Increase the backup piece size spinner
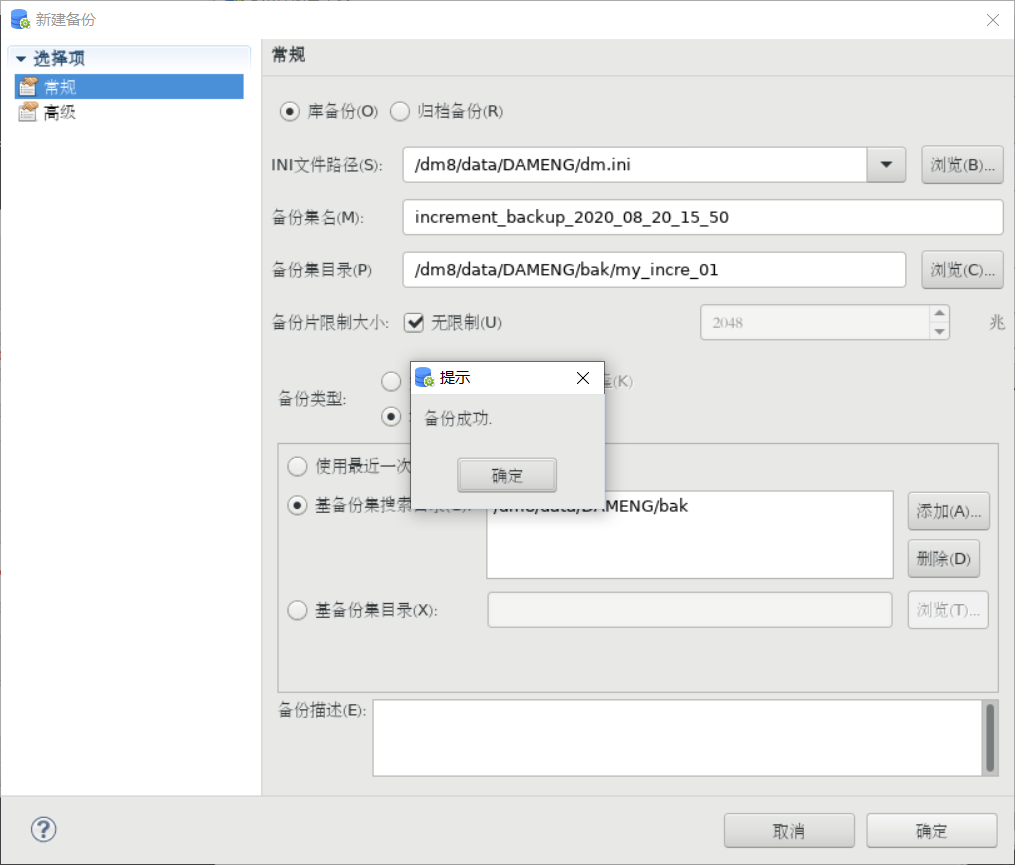1015x865 pixels. [939, 313]
